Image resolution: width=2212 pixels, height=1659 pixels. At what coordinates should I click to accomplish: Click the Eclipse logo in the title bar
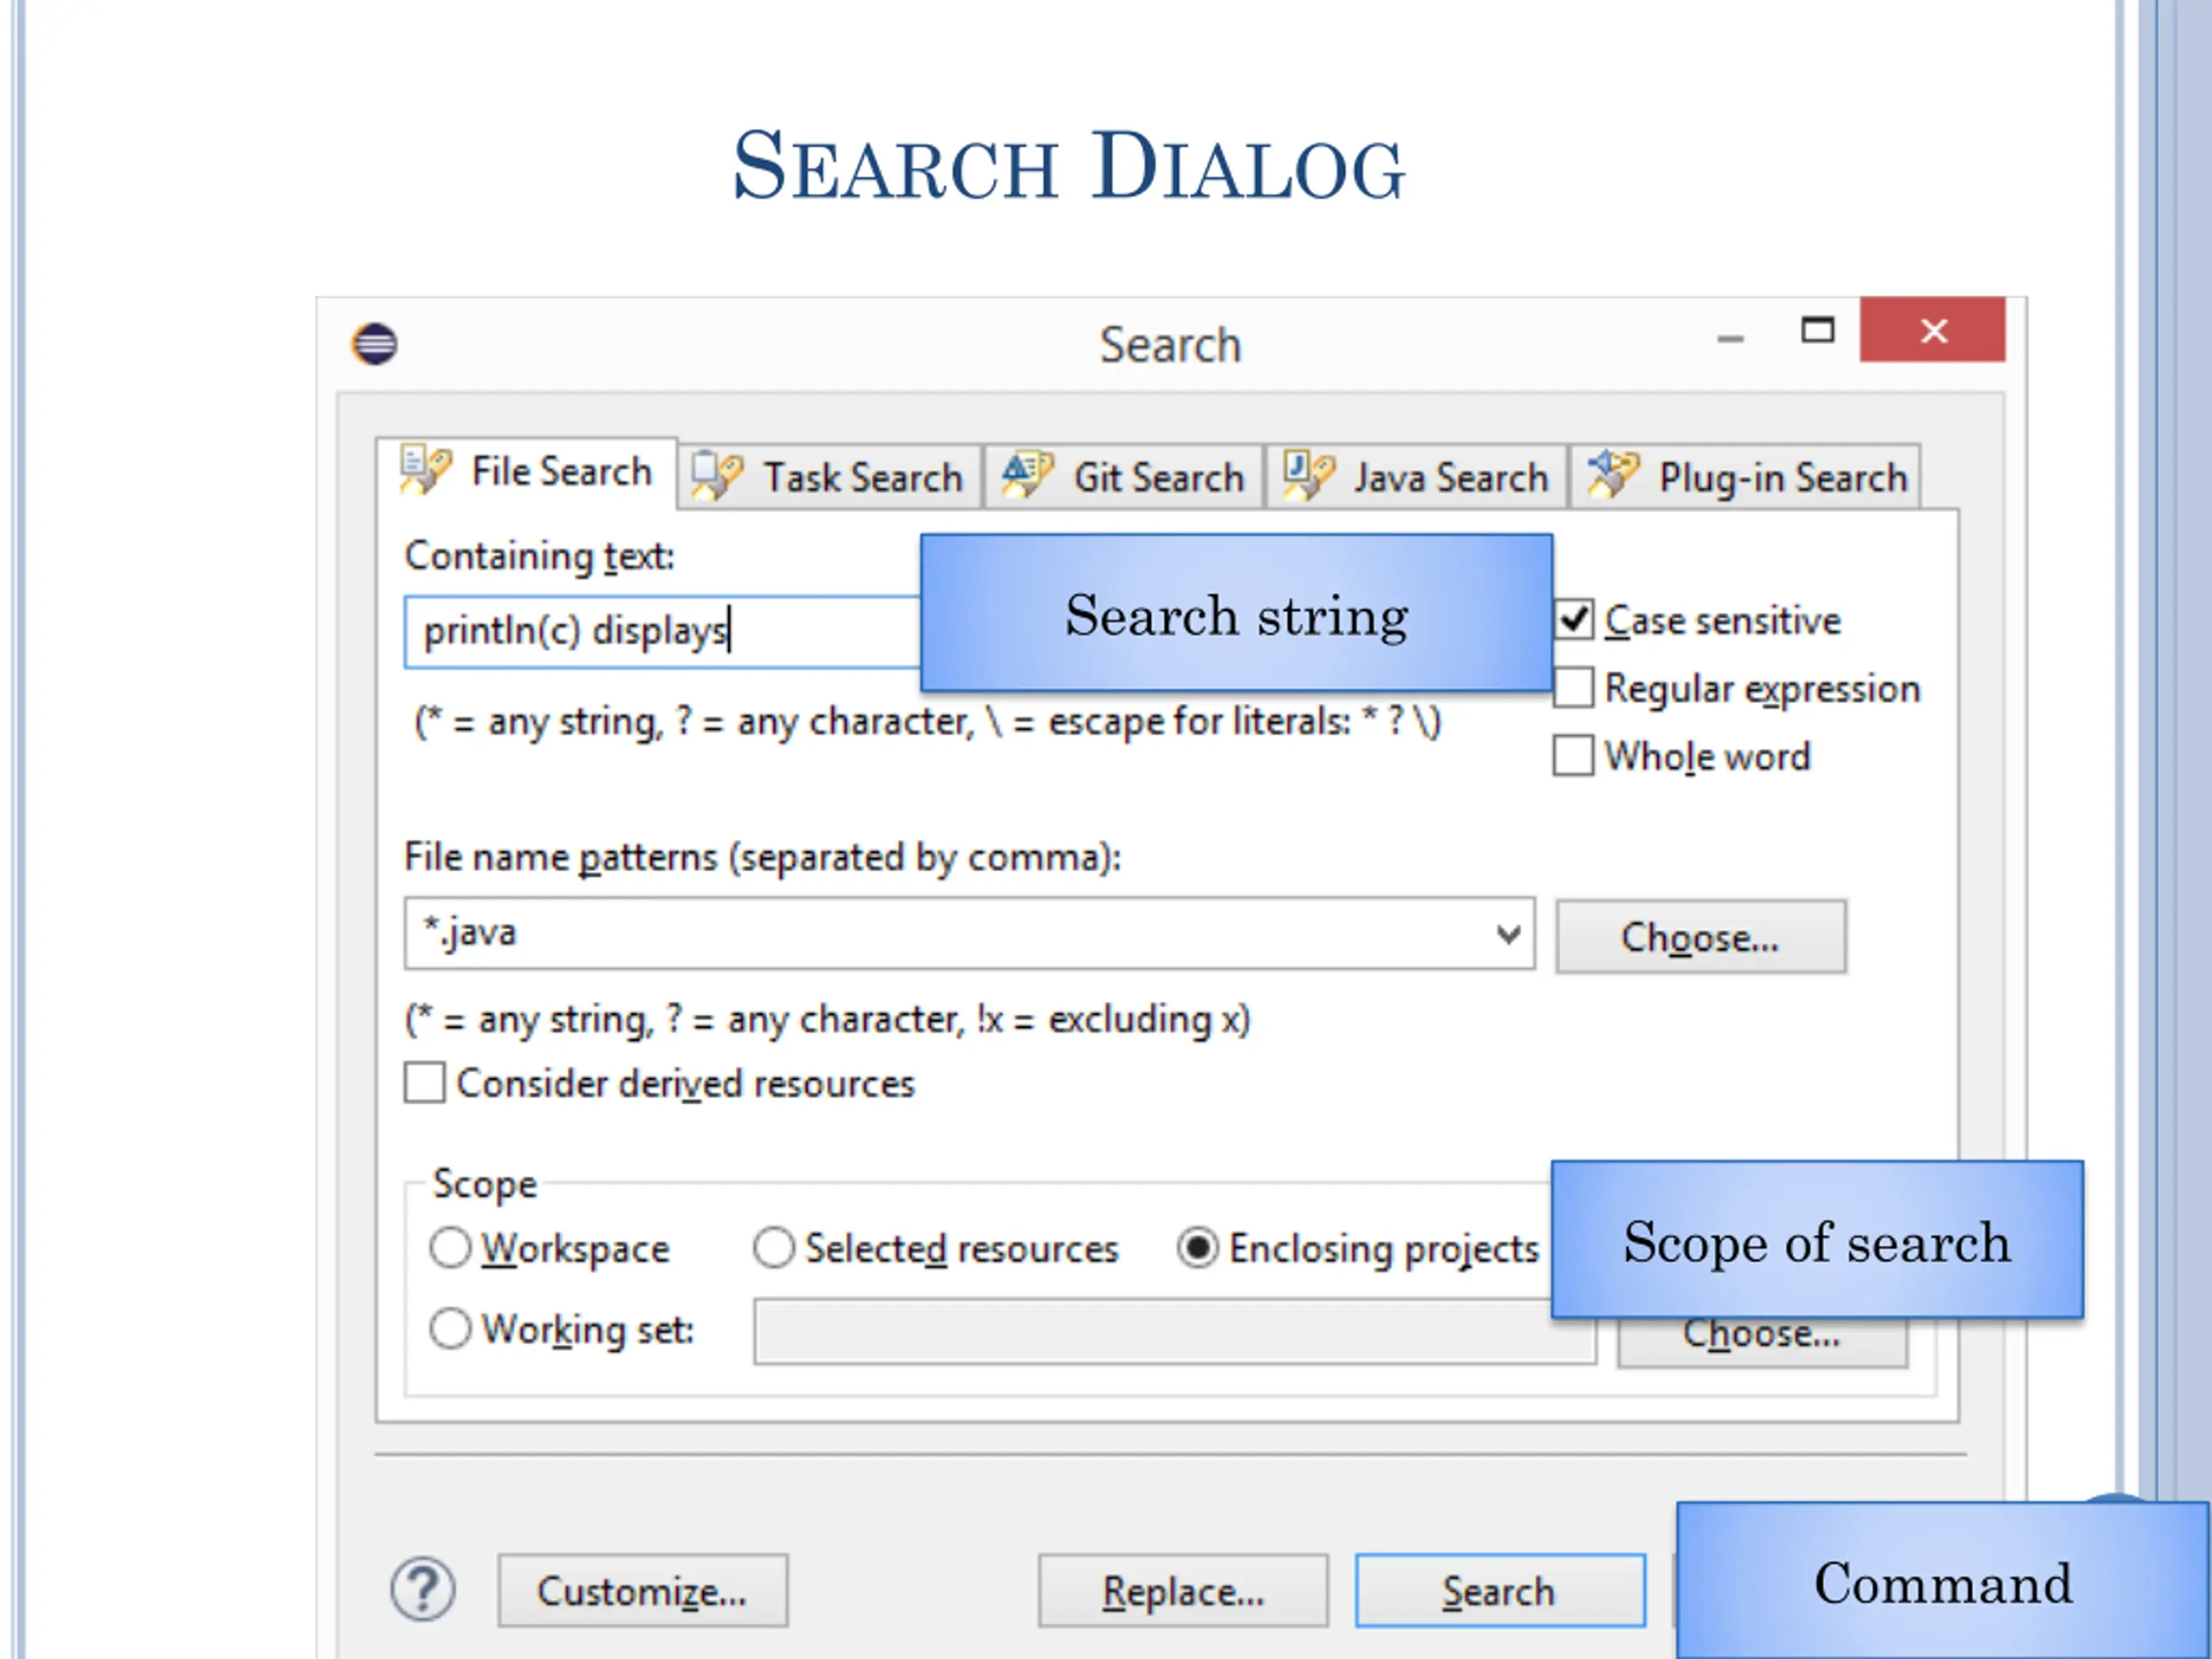(x=375, y=344)
